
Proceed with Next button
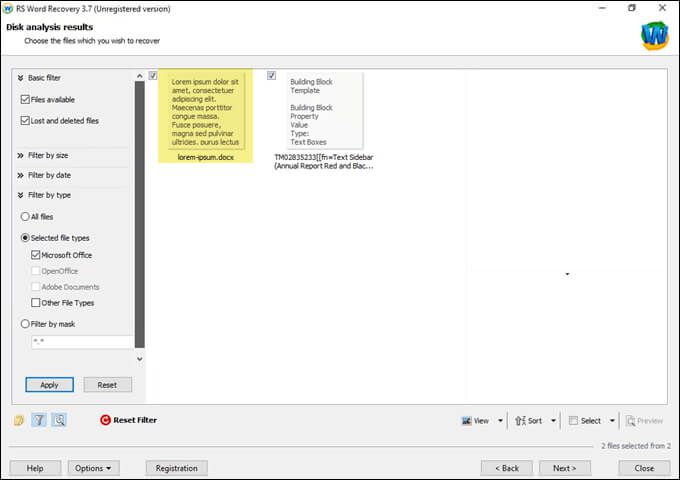[x=565, y=468]
